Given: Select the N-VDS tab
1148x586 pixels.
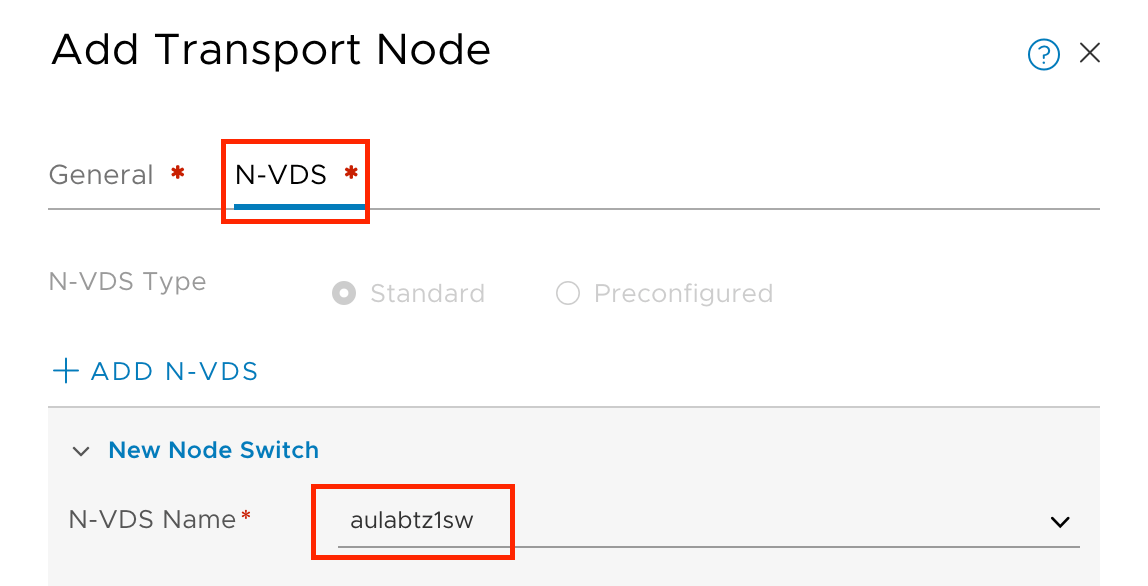Looking at the screenshot, I should coord(281,175).
